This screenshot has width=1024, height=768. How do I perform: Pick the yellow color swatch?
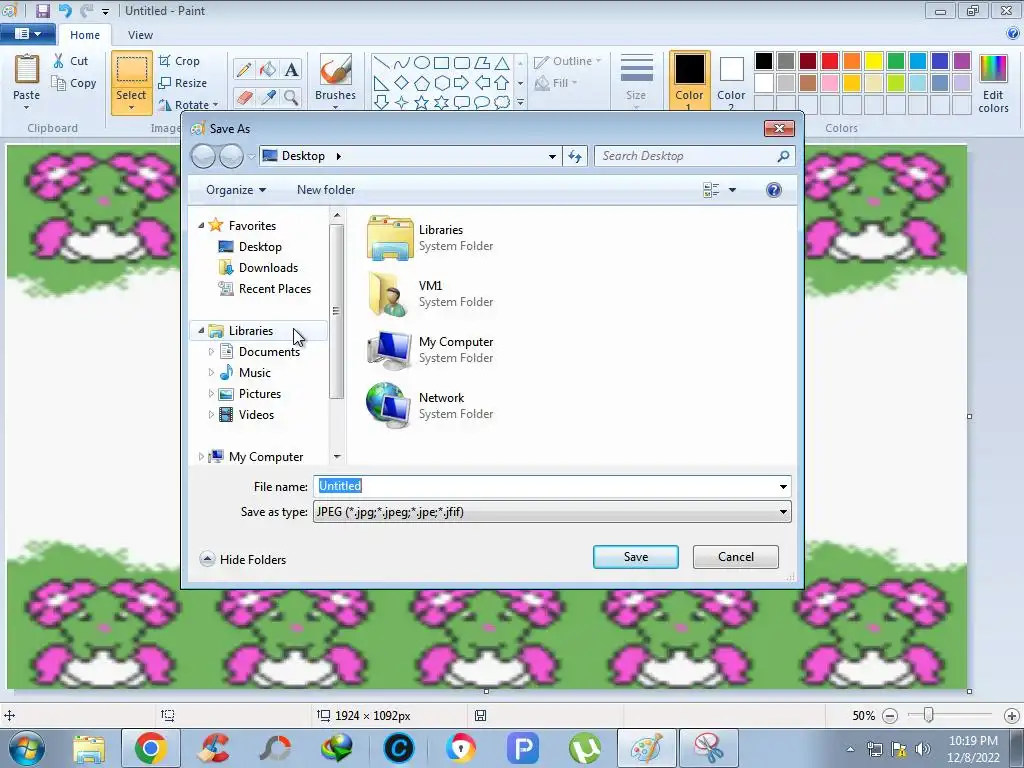(x=874, y=61)
